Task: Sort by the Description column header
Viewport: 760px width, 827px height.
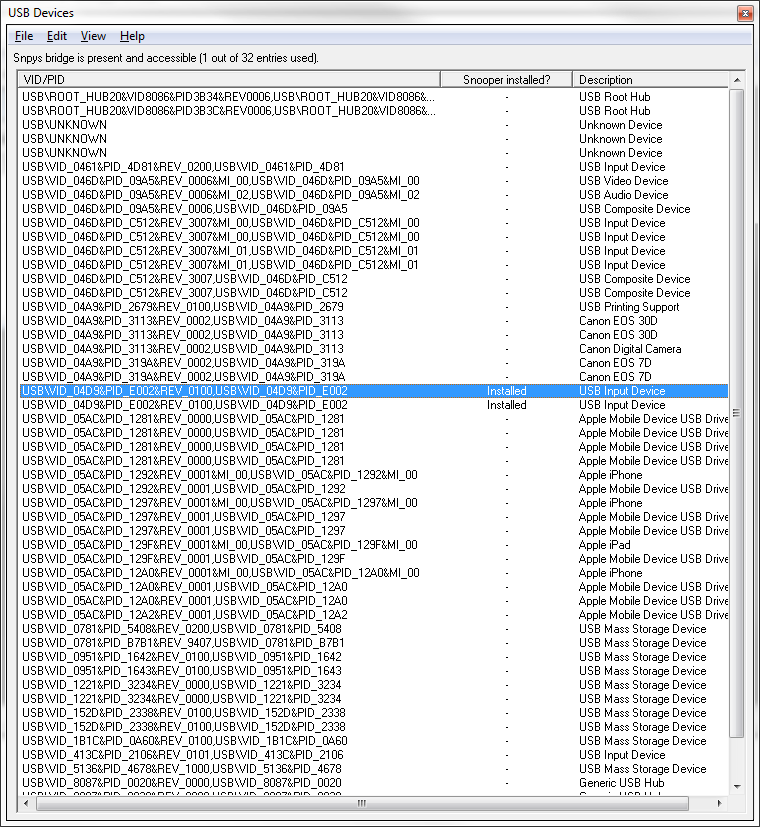Action: (651, 80)
